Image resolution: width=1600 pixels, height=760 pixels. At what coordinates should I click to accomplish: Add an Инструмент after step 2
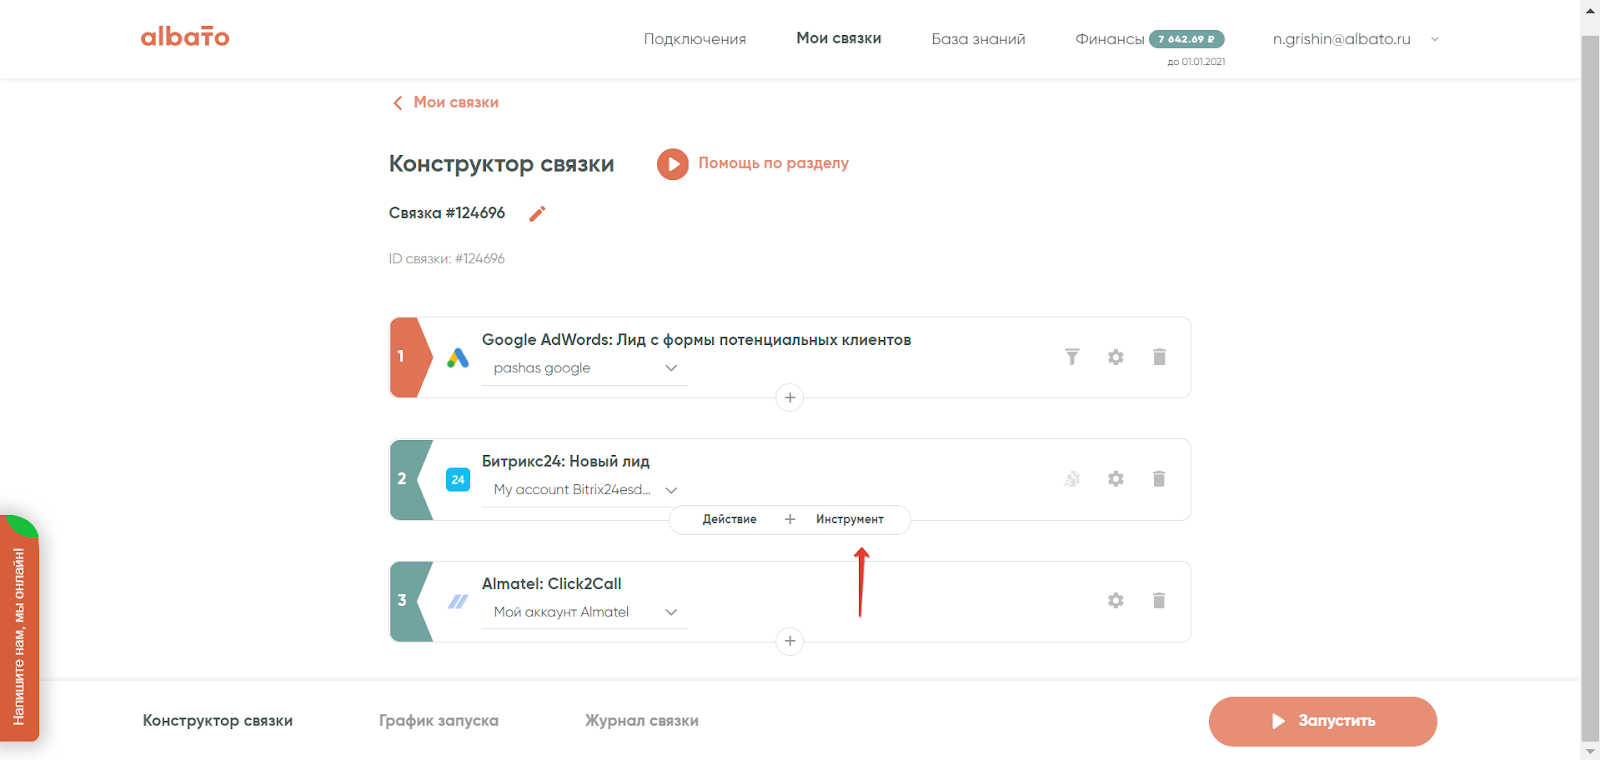coord(849,520)
